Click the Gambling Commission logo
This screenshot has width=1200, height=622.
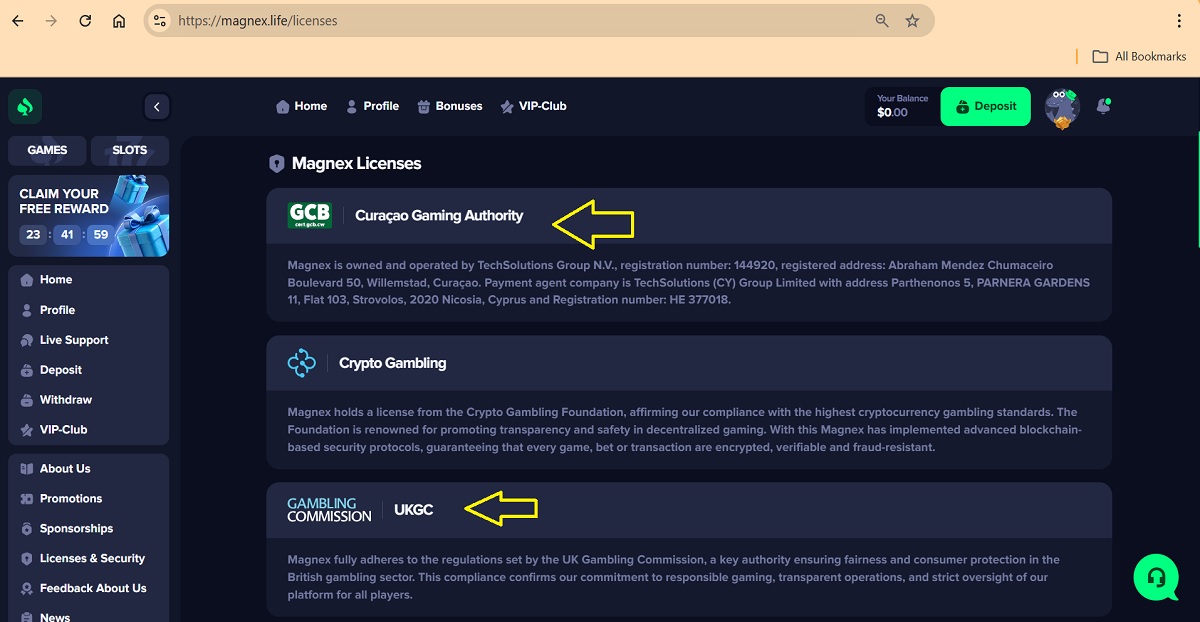point(329,510)
